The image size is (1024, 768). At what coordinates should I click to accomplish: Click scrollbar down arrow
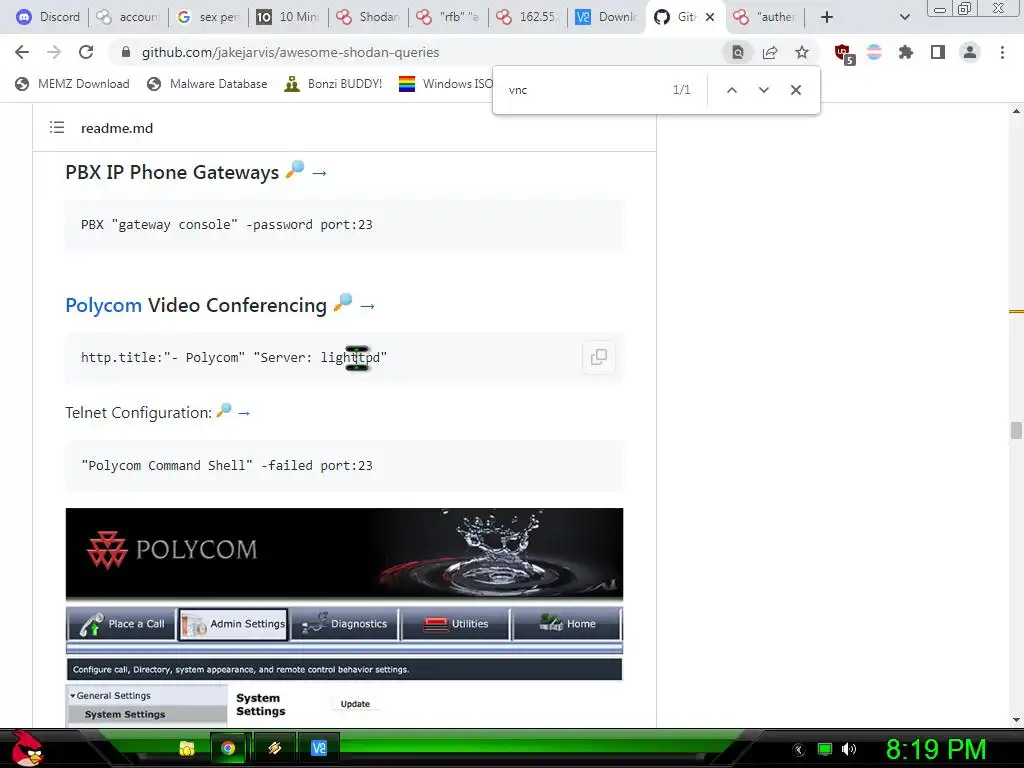pos(1016,720)
